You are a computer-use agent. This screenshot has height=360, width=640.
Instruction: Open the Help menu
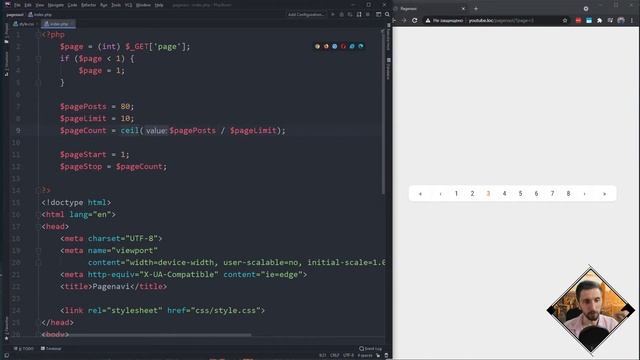pos(159,5)
